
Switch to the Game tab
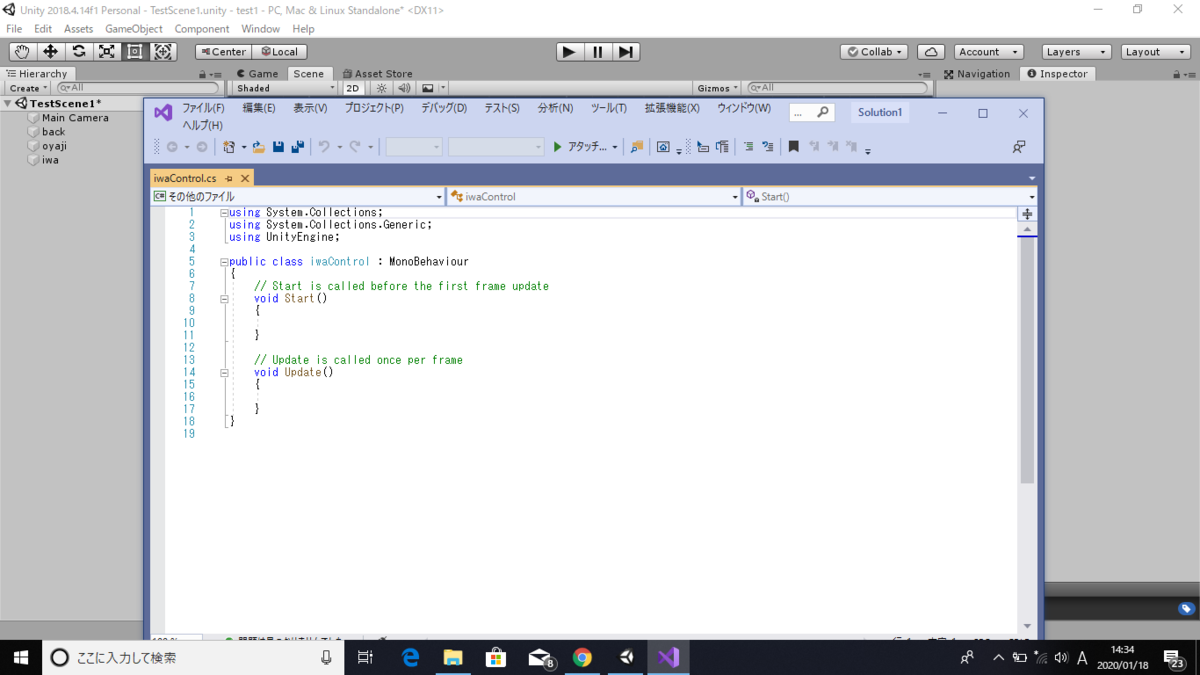258,74
